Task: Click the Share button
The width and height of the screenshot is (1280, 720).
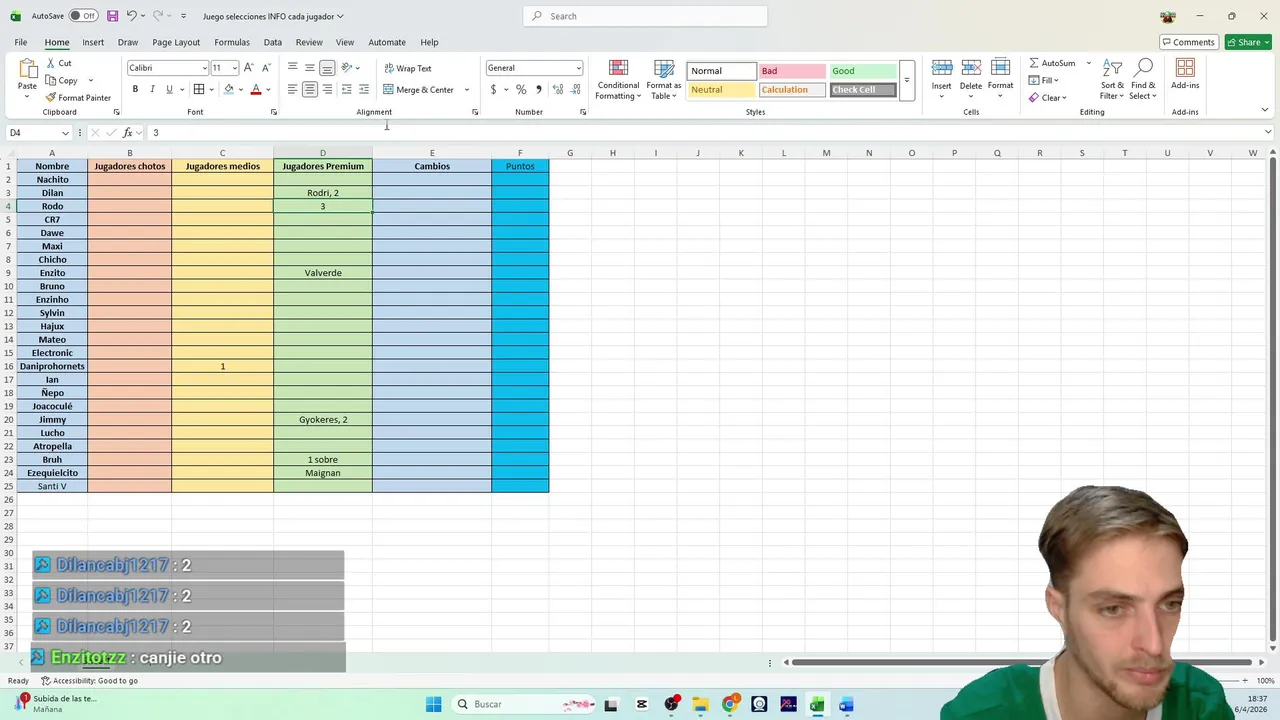Action: click(1249, 42)
